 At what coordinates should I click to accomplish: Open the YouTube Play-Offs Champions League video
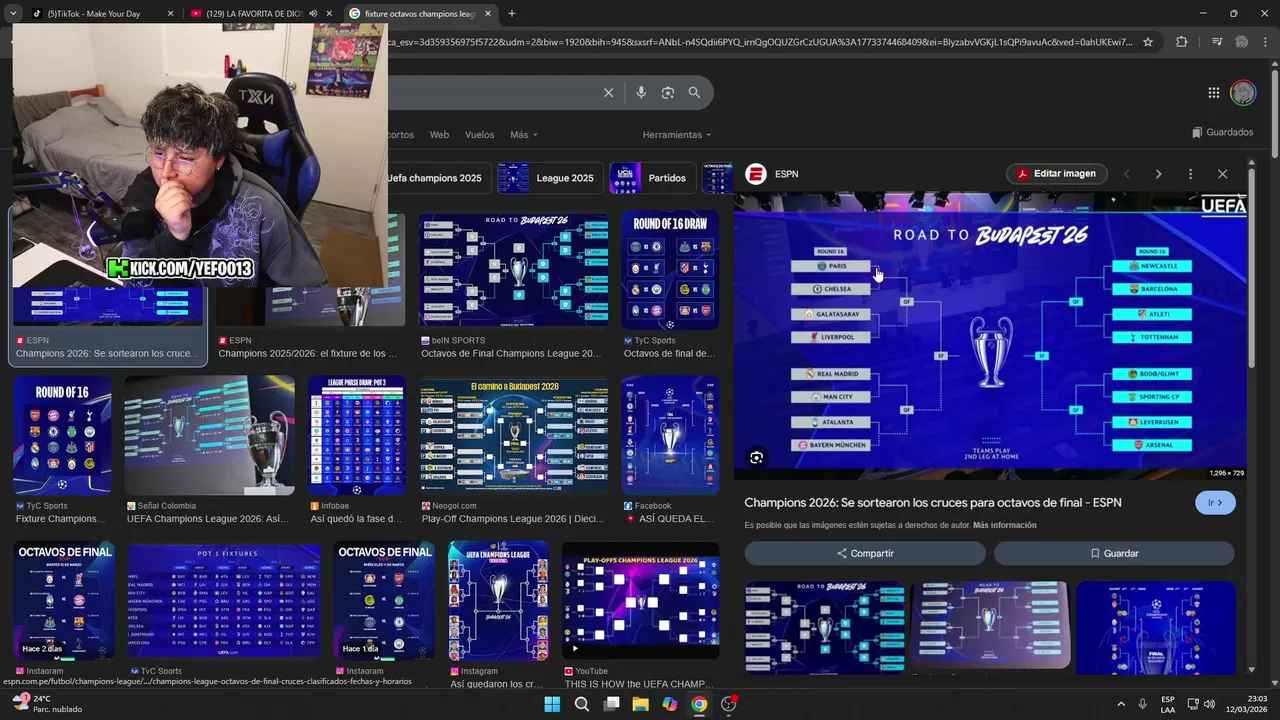click(x=641, y=600)
